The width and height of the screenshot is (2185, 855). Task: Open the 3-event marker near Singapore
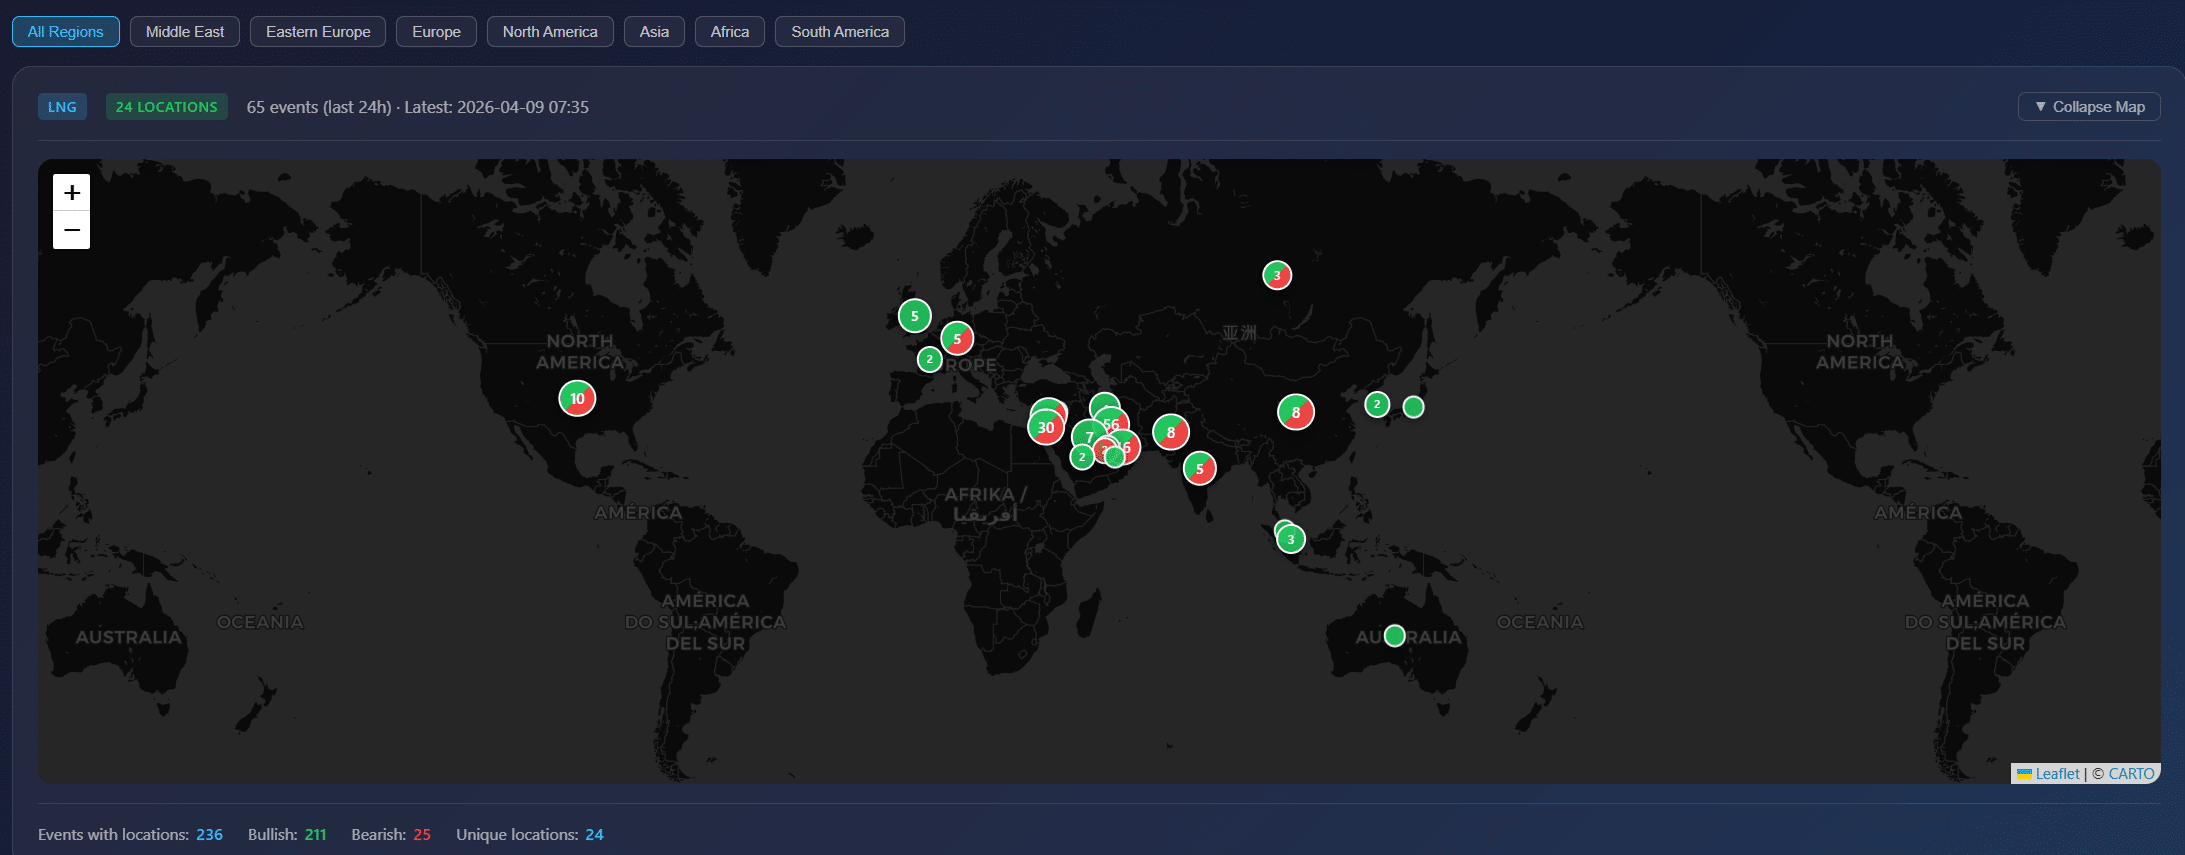(1291, 539)
